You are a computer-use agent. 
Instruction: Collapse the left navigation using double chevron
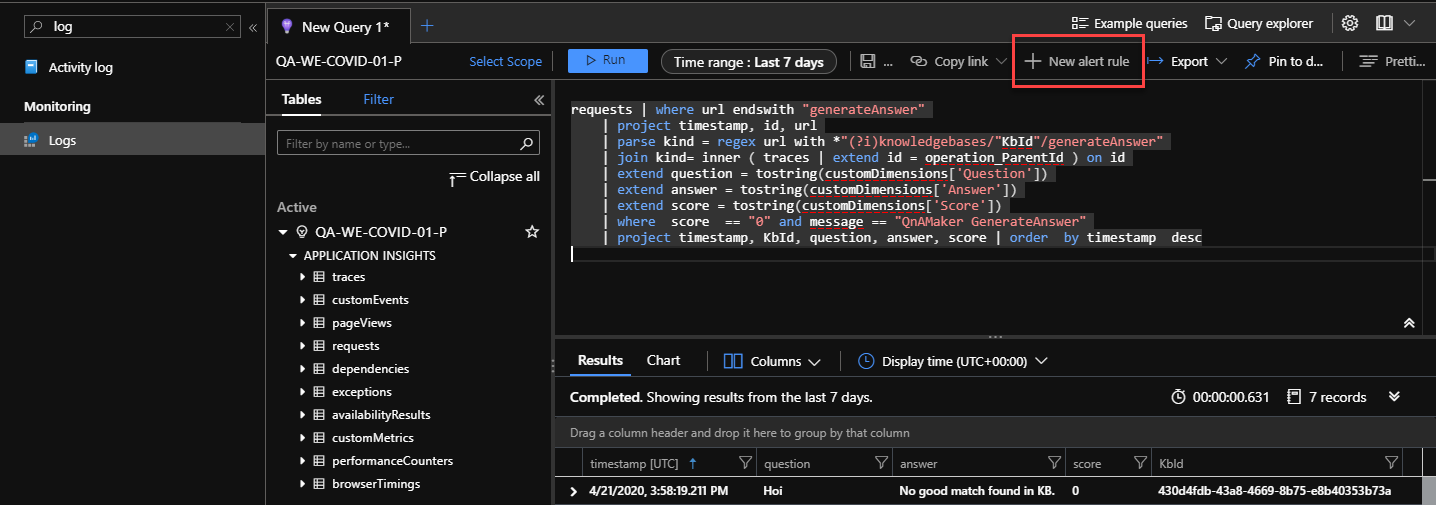tap(253, 27)
